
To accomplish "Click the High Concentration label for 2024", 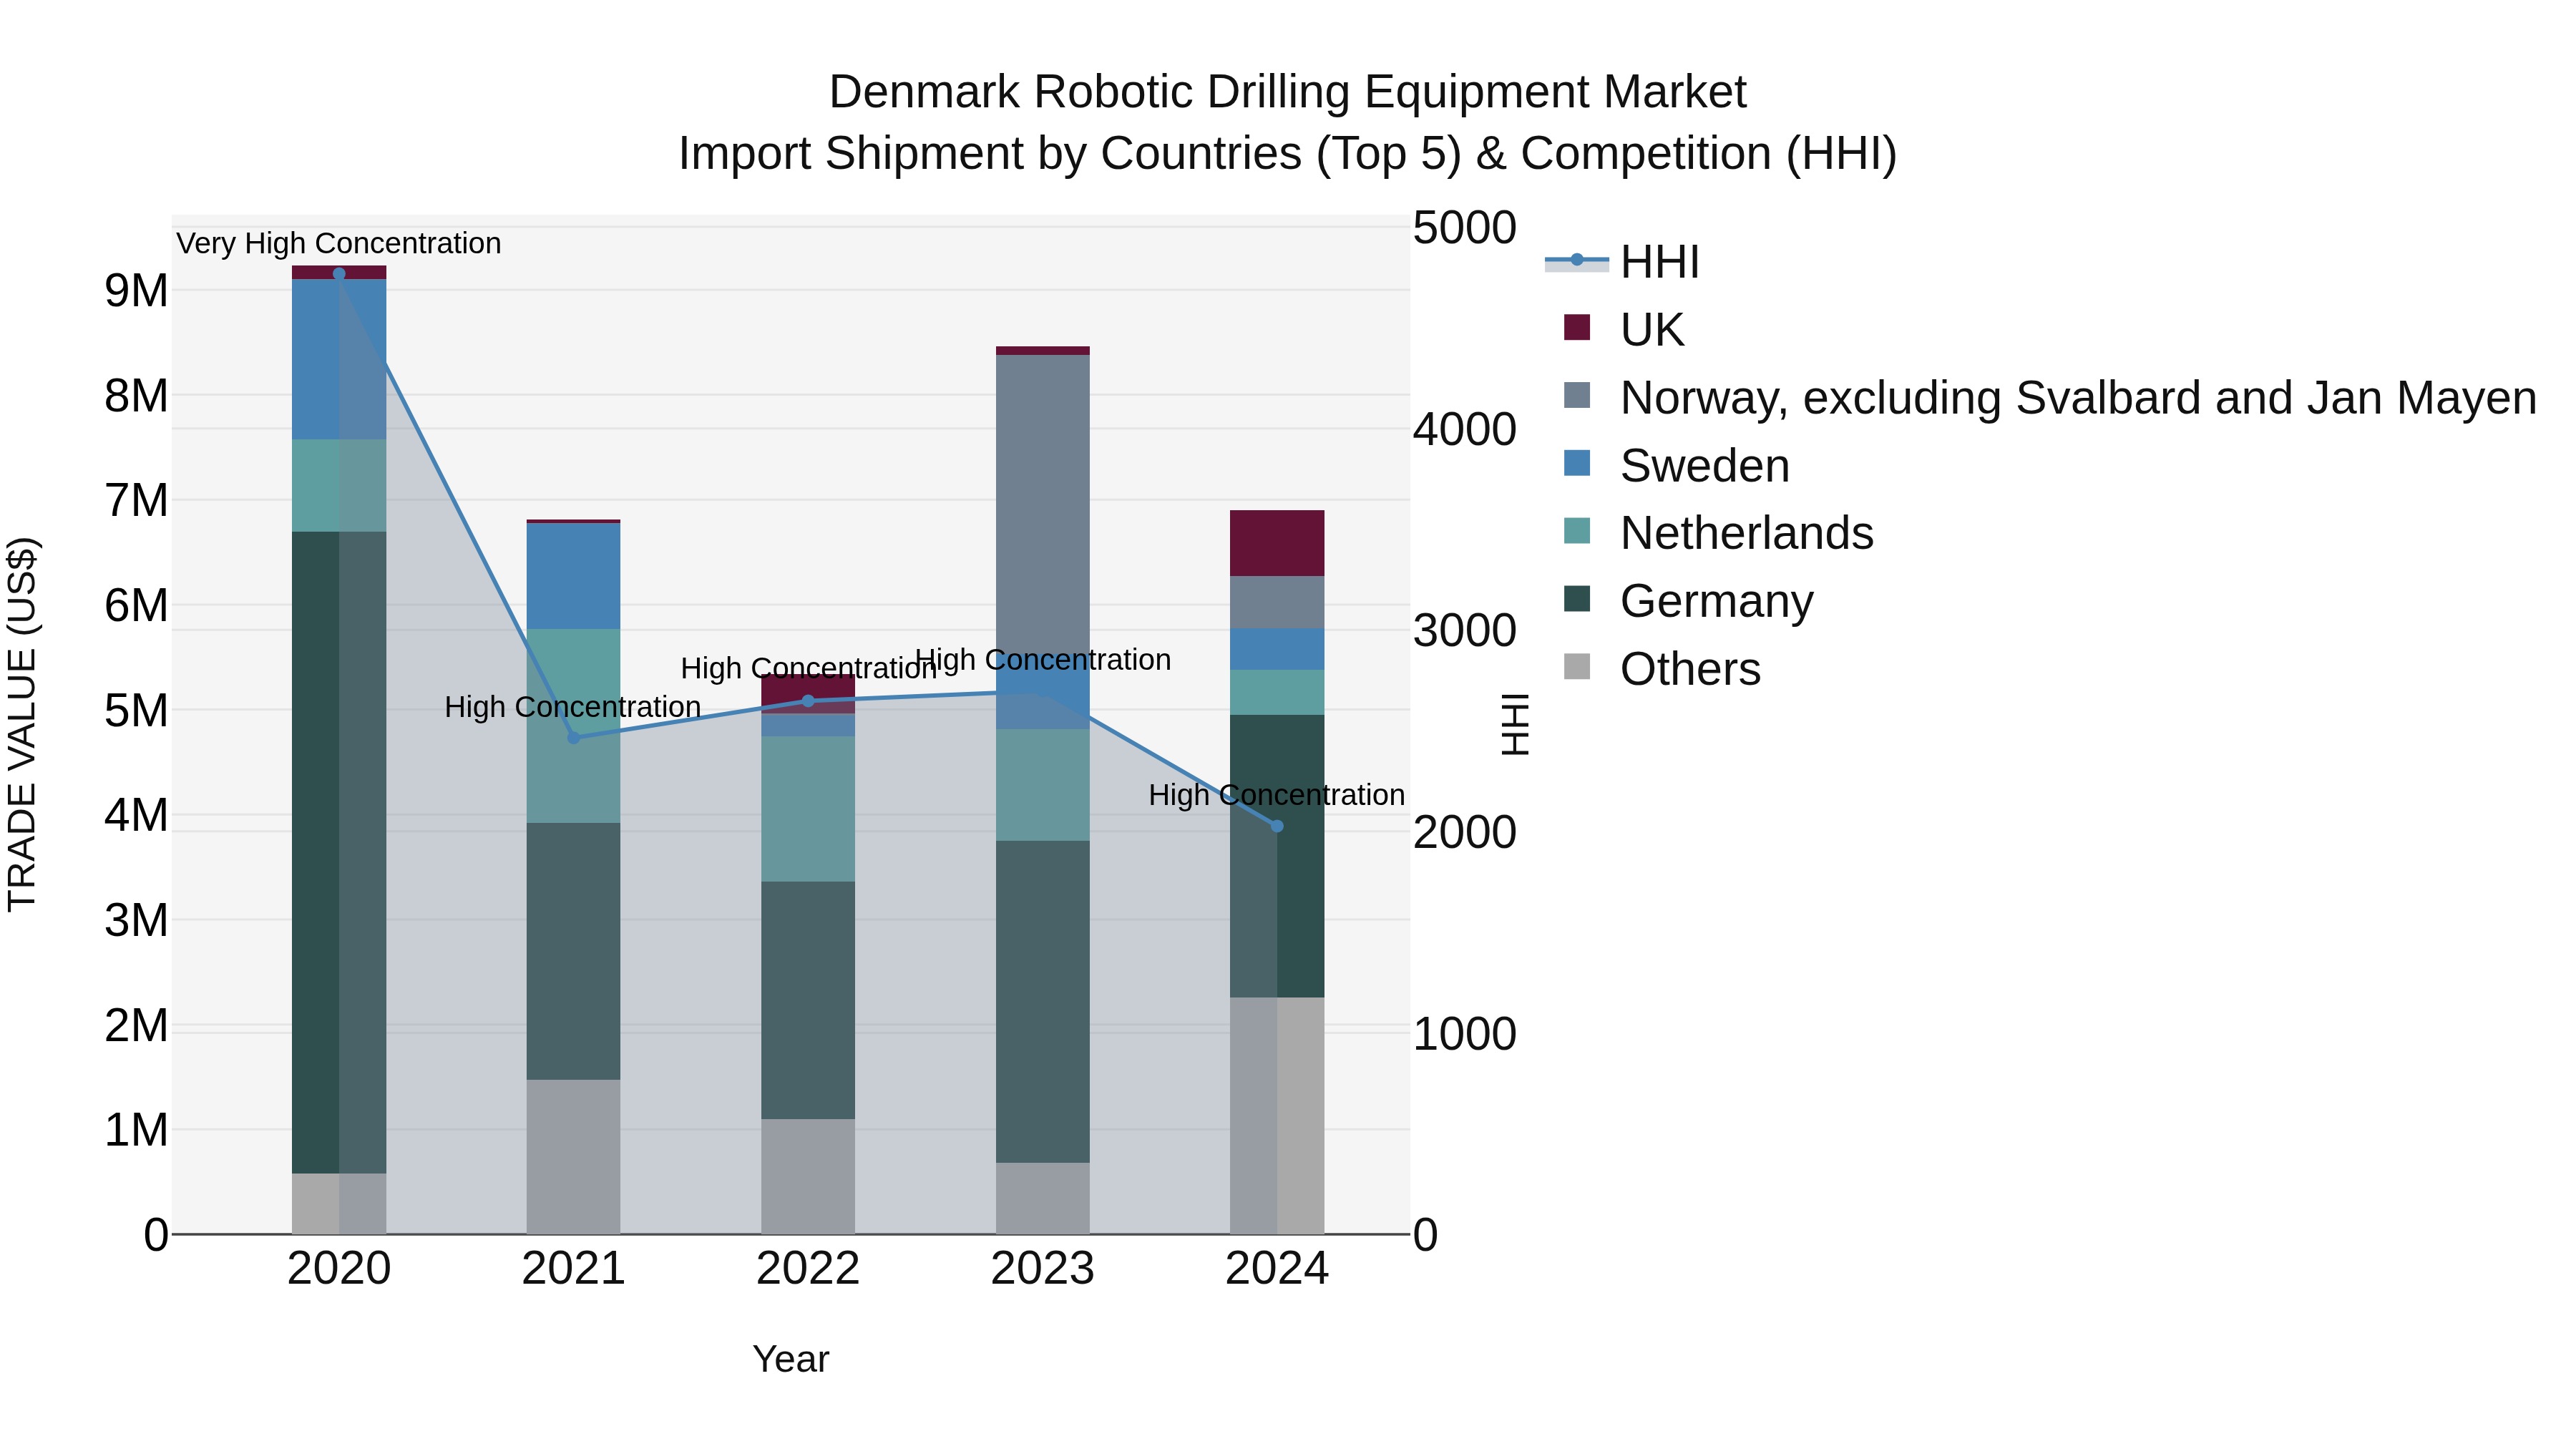I will click(x=1277, y=795).
